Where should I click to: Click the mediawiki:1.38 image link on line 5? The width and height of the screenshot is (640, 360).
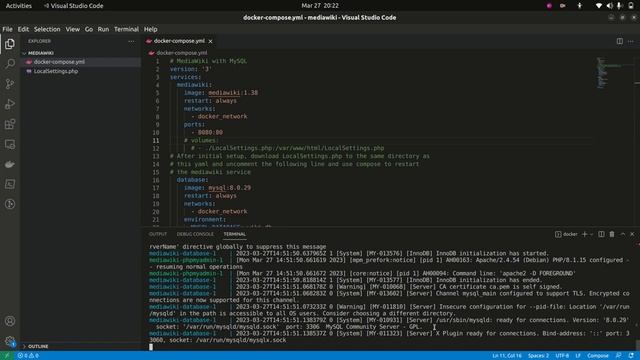point(233,93)
